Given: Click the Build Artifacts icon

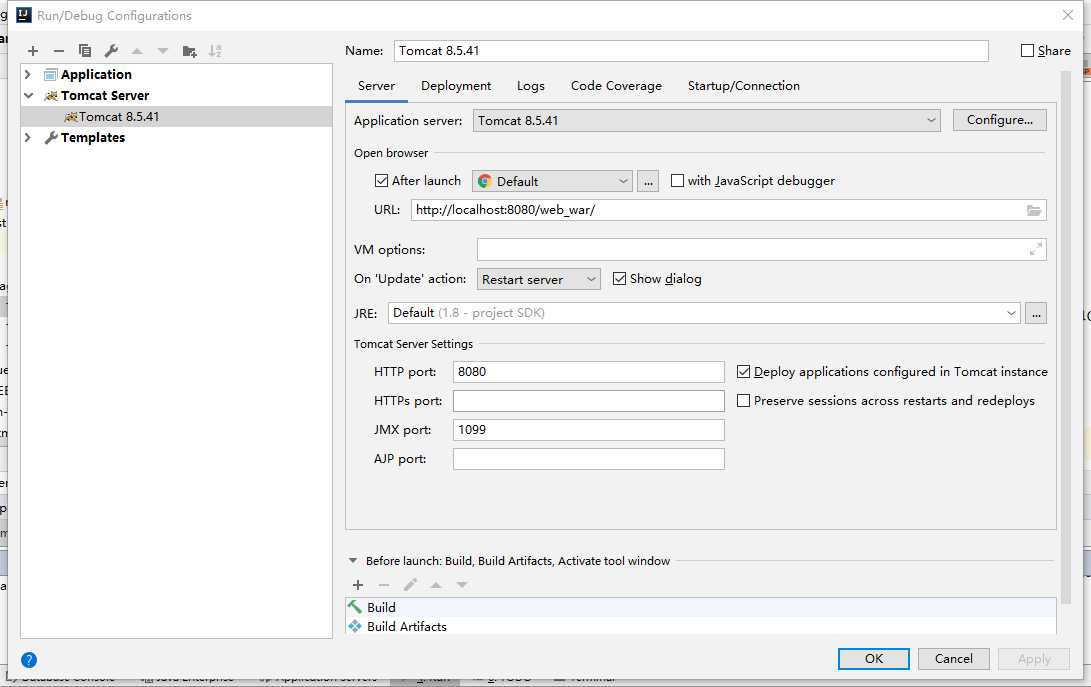Looking at the screenshot, I should (x=355, y=626).
